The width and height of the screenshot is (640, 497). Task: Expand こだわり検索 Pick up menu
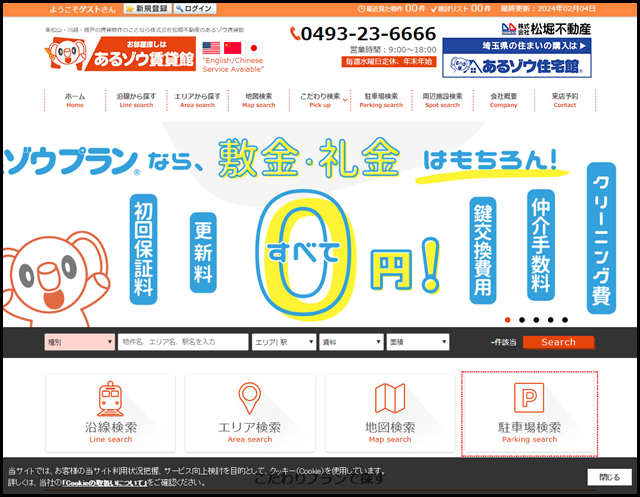click(x=320, y=100)
